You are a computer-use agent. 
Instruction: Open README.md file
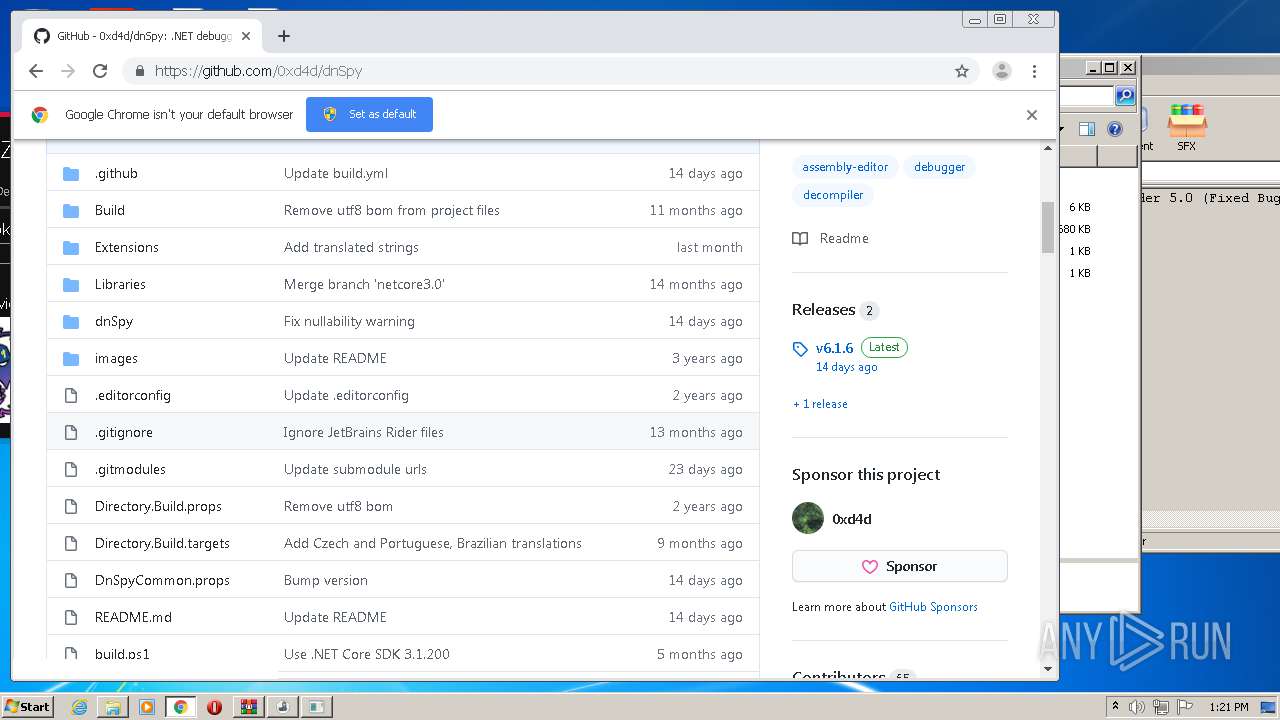click(x=133, y=617)
